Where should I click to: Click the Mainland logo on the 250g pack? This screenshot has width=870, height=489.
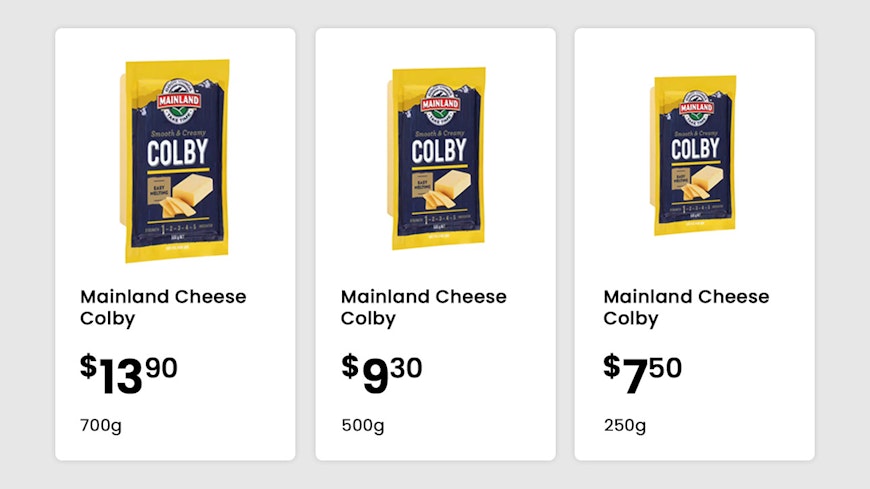point(694,105)
